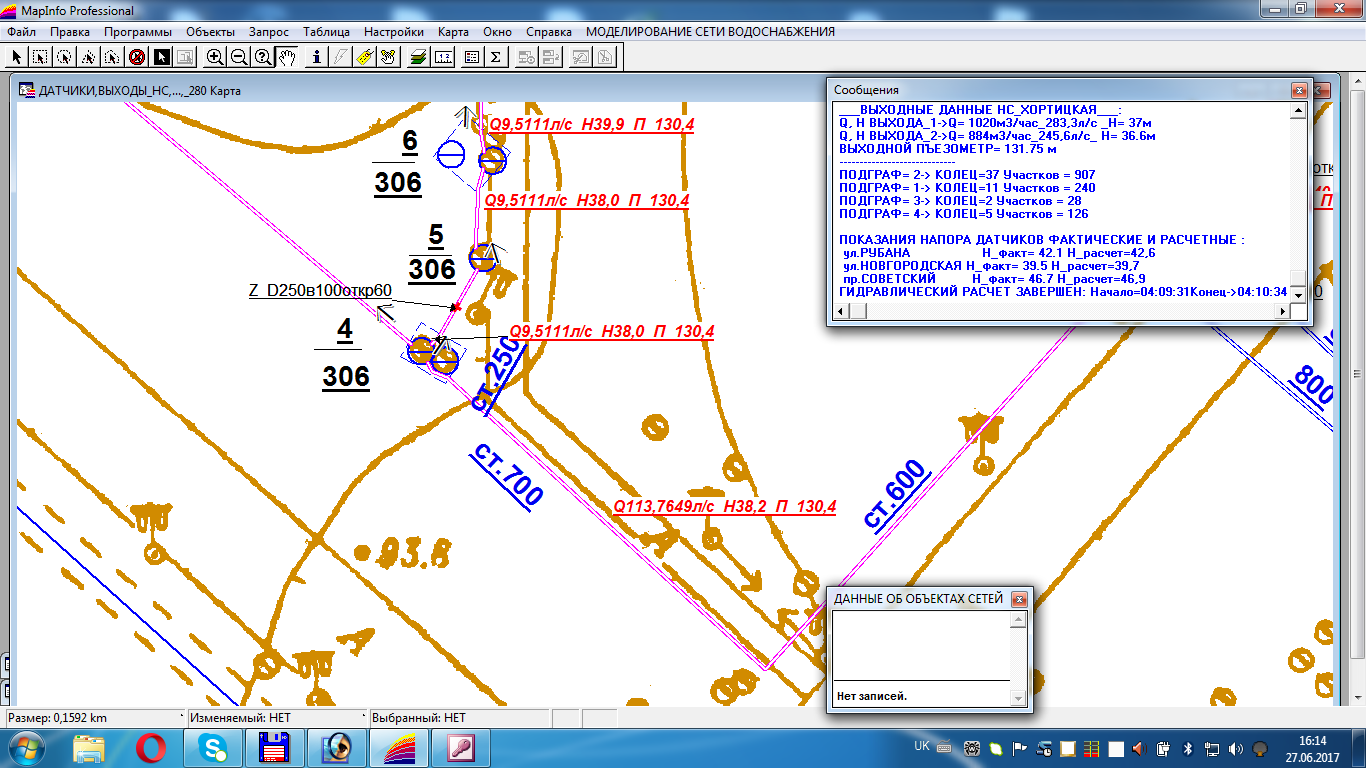Click the Unselect All icon
Screen dimensions: 1366x768
136,57
